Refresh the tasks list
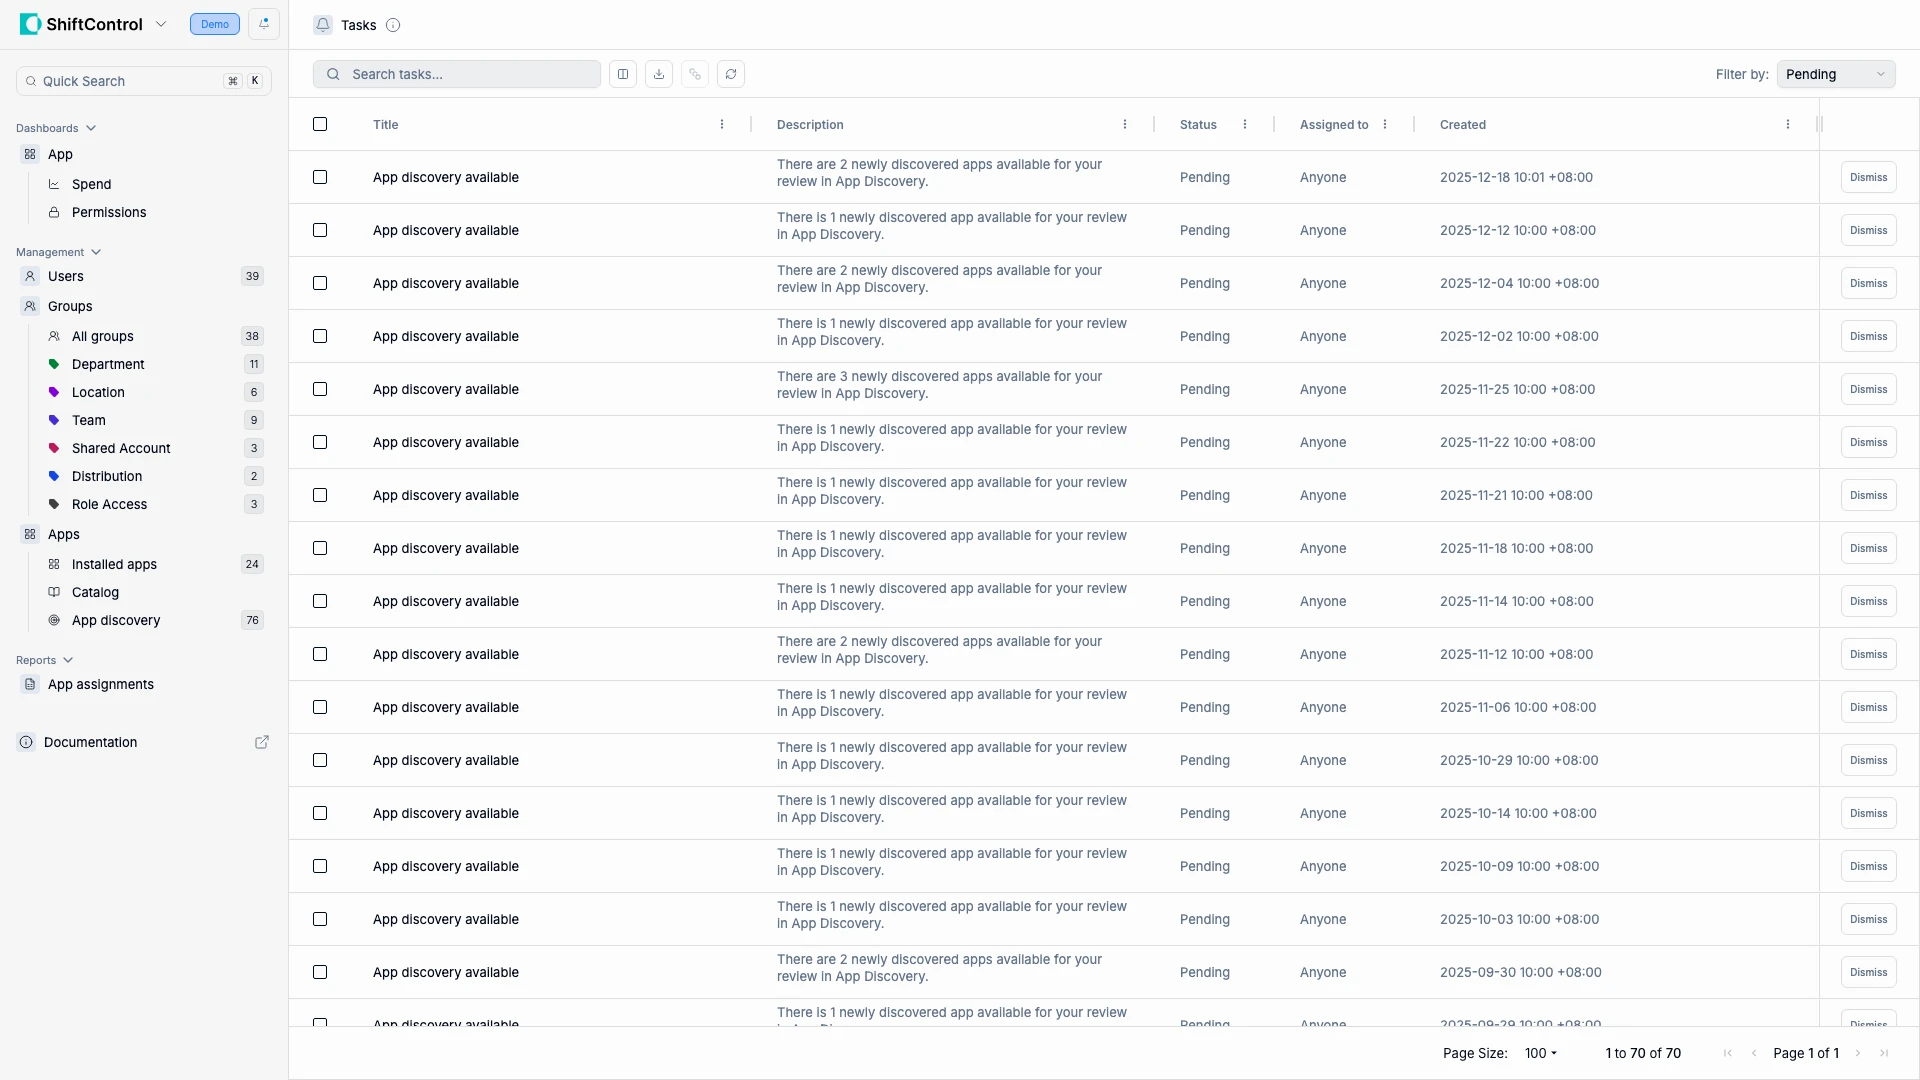Image resolution: width=1920 pixels, height=1080 pixels. (x=731, y=74)
